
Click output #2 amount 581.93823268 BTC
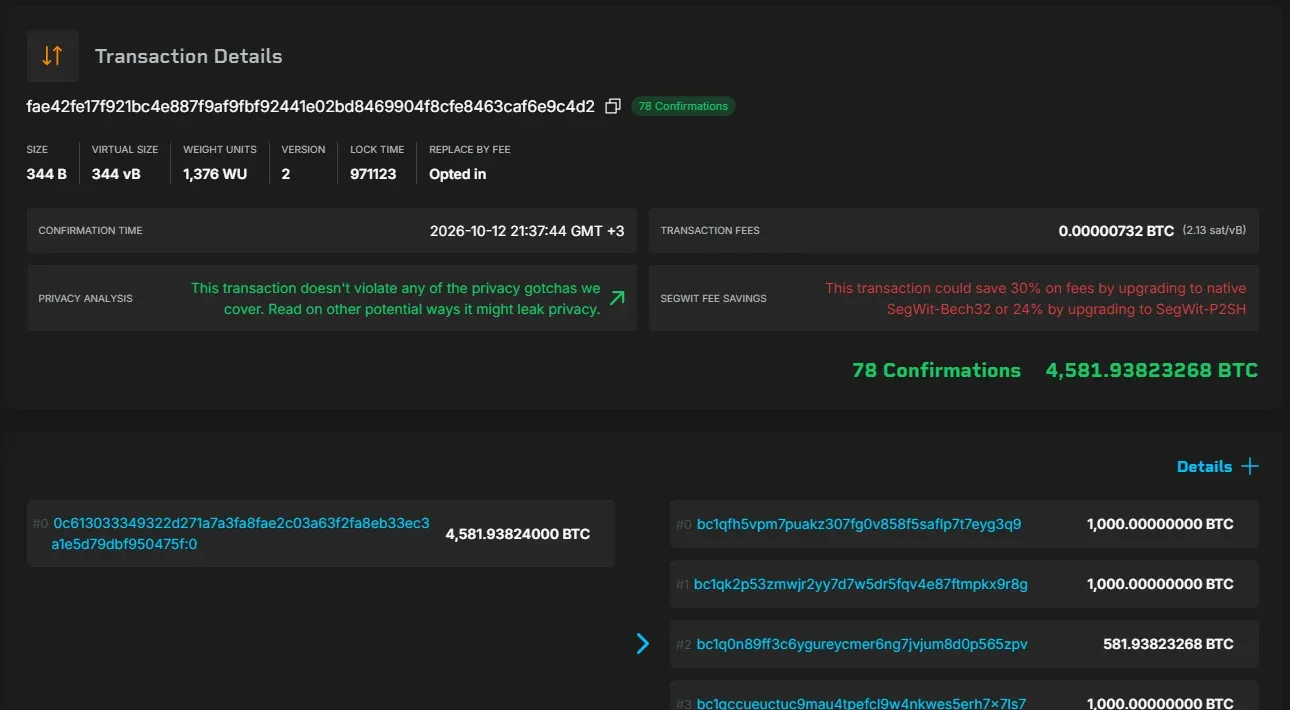click(1168, 644)
